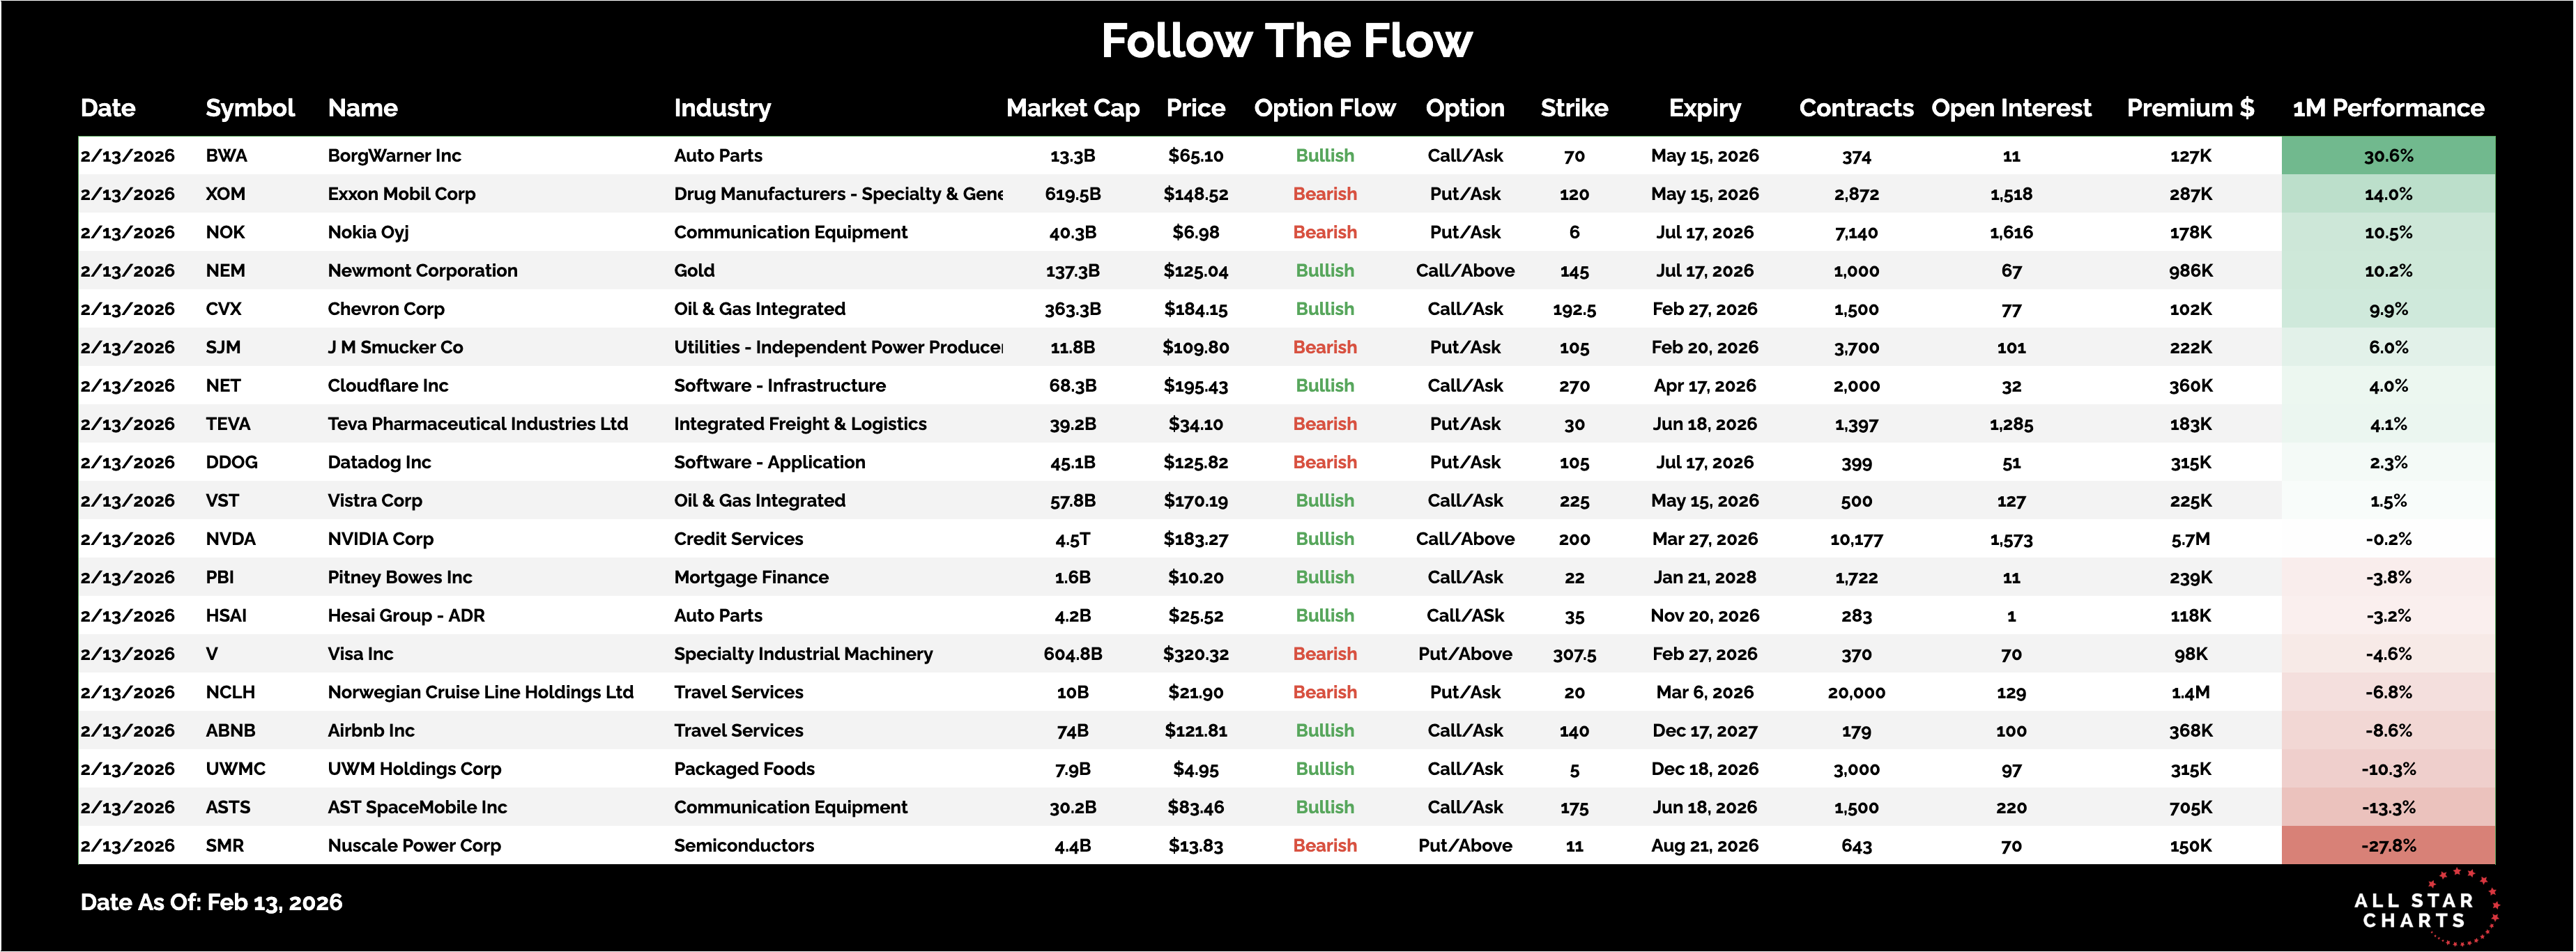Viewport: 2576px width, 952px height.
Task: Click the Bearish flow label for Visa
Action: [1324, 654]
